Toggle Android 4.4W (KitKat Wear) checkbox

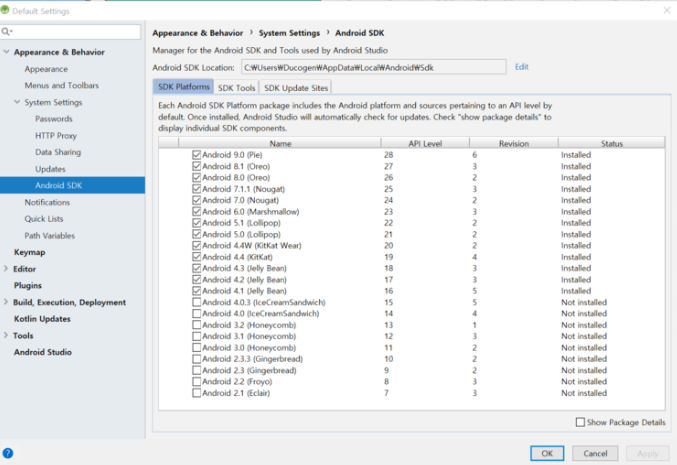(x=196, y=245)
